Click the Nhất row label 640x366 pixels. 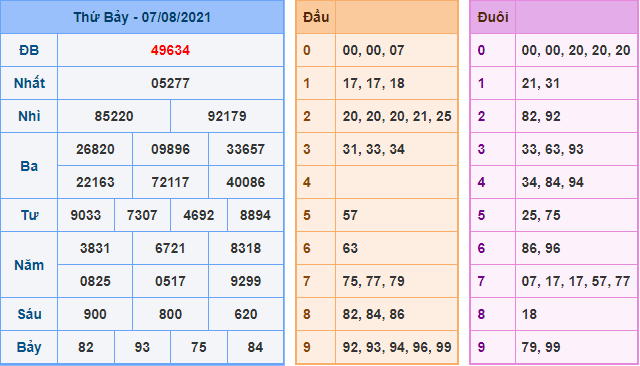tap(29, 83)
